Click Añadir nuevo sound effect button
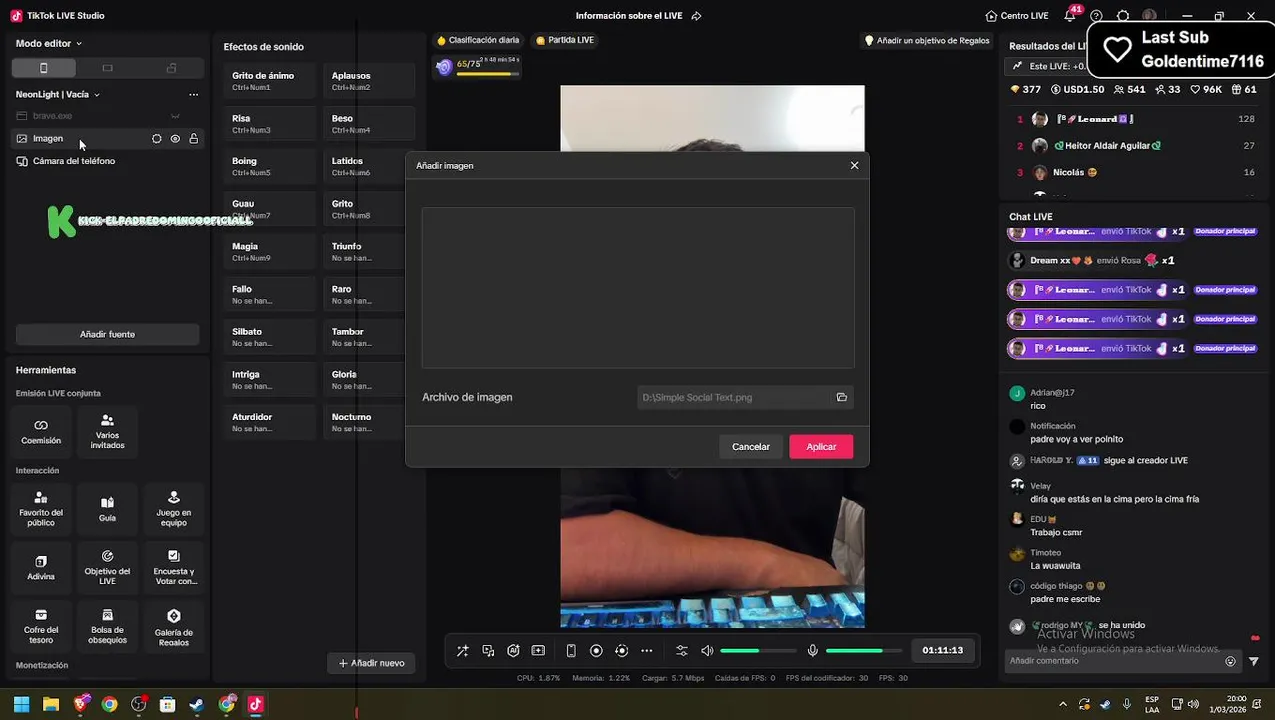The height and width of the screenshot is (720, 1275). (371, 663)
